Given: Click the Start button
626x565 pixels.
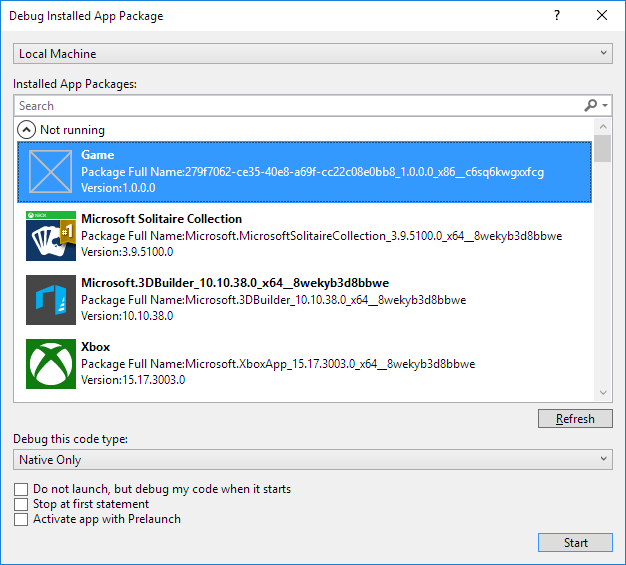Looking at the screenshot, I should pyautogui.click(x=575, y=543).
